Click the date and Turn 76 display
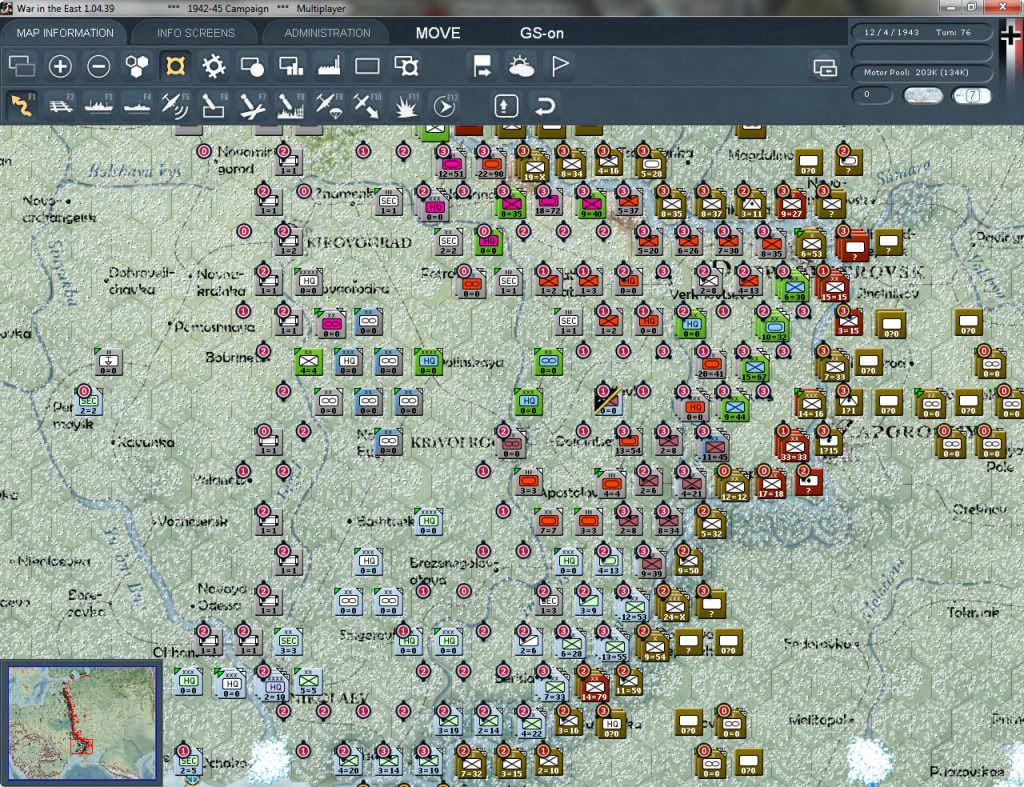This screenshot has height=787, width=1024. [x=921, y=32]
